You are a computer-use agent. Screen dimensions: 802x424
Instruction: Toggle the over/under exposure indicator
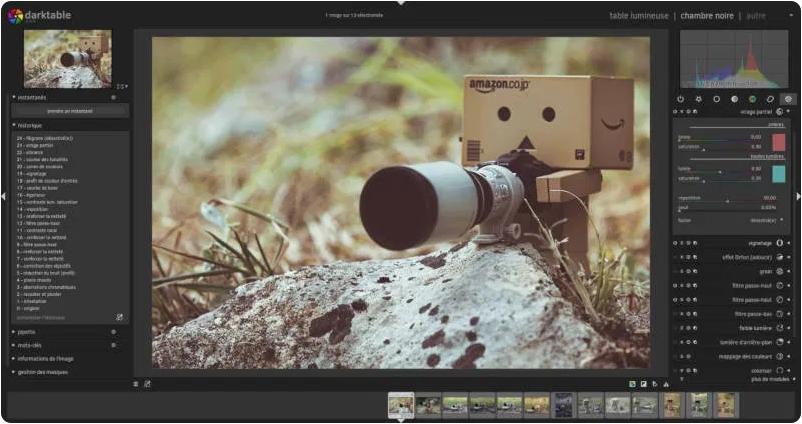click(x=644, y=384)
